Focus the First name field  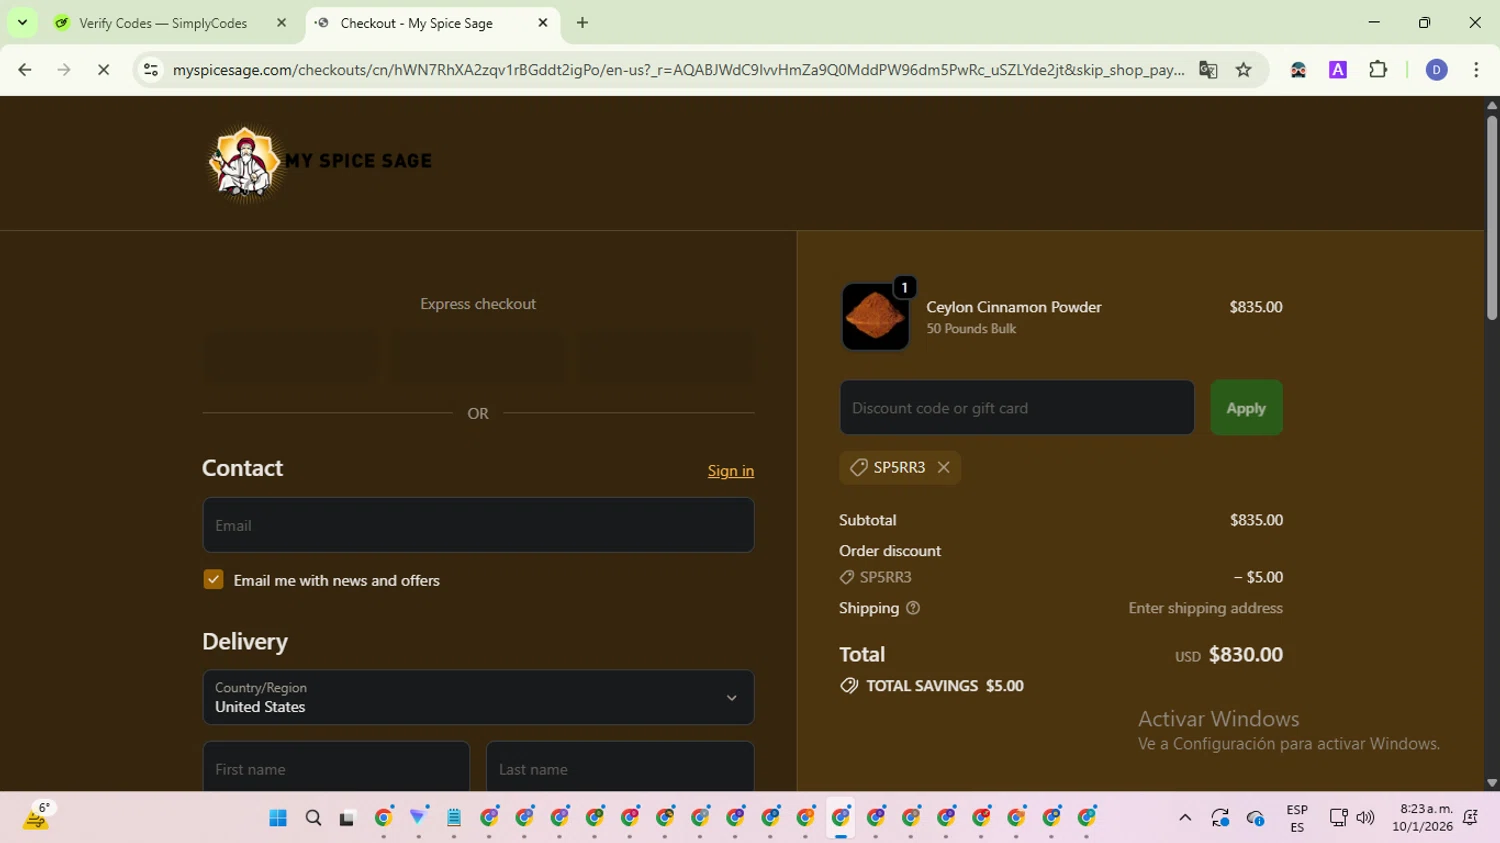336,767
